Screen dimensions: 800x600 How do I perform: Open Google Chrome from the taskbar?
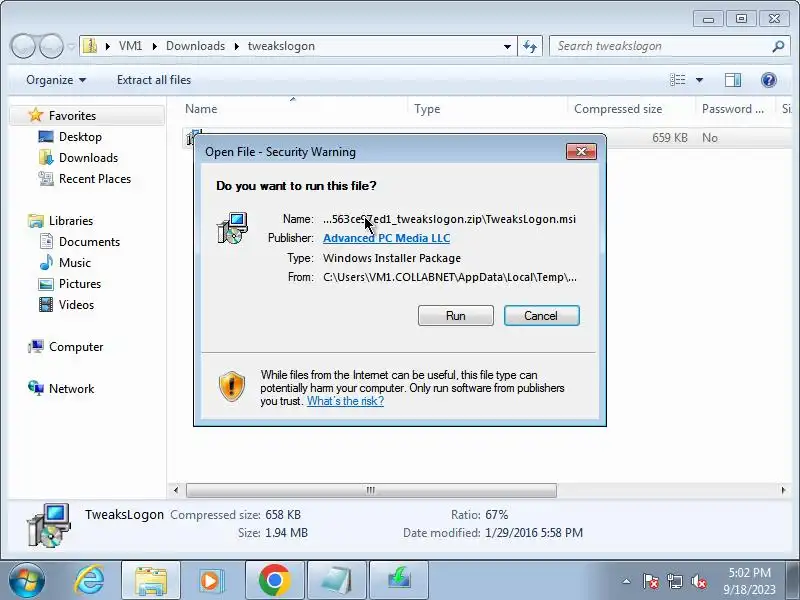pyautogui.click(x=274, y=580)
